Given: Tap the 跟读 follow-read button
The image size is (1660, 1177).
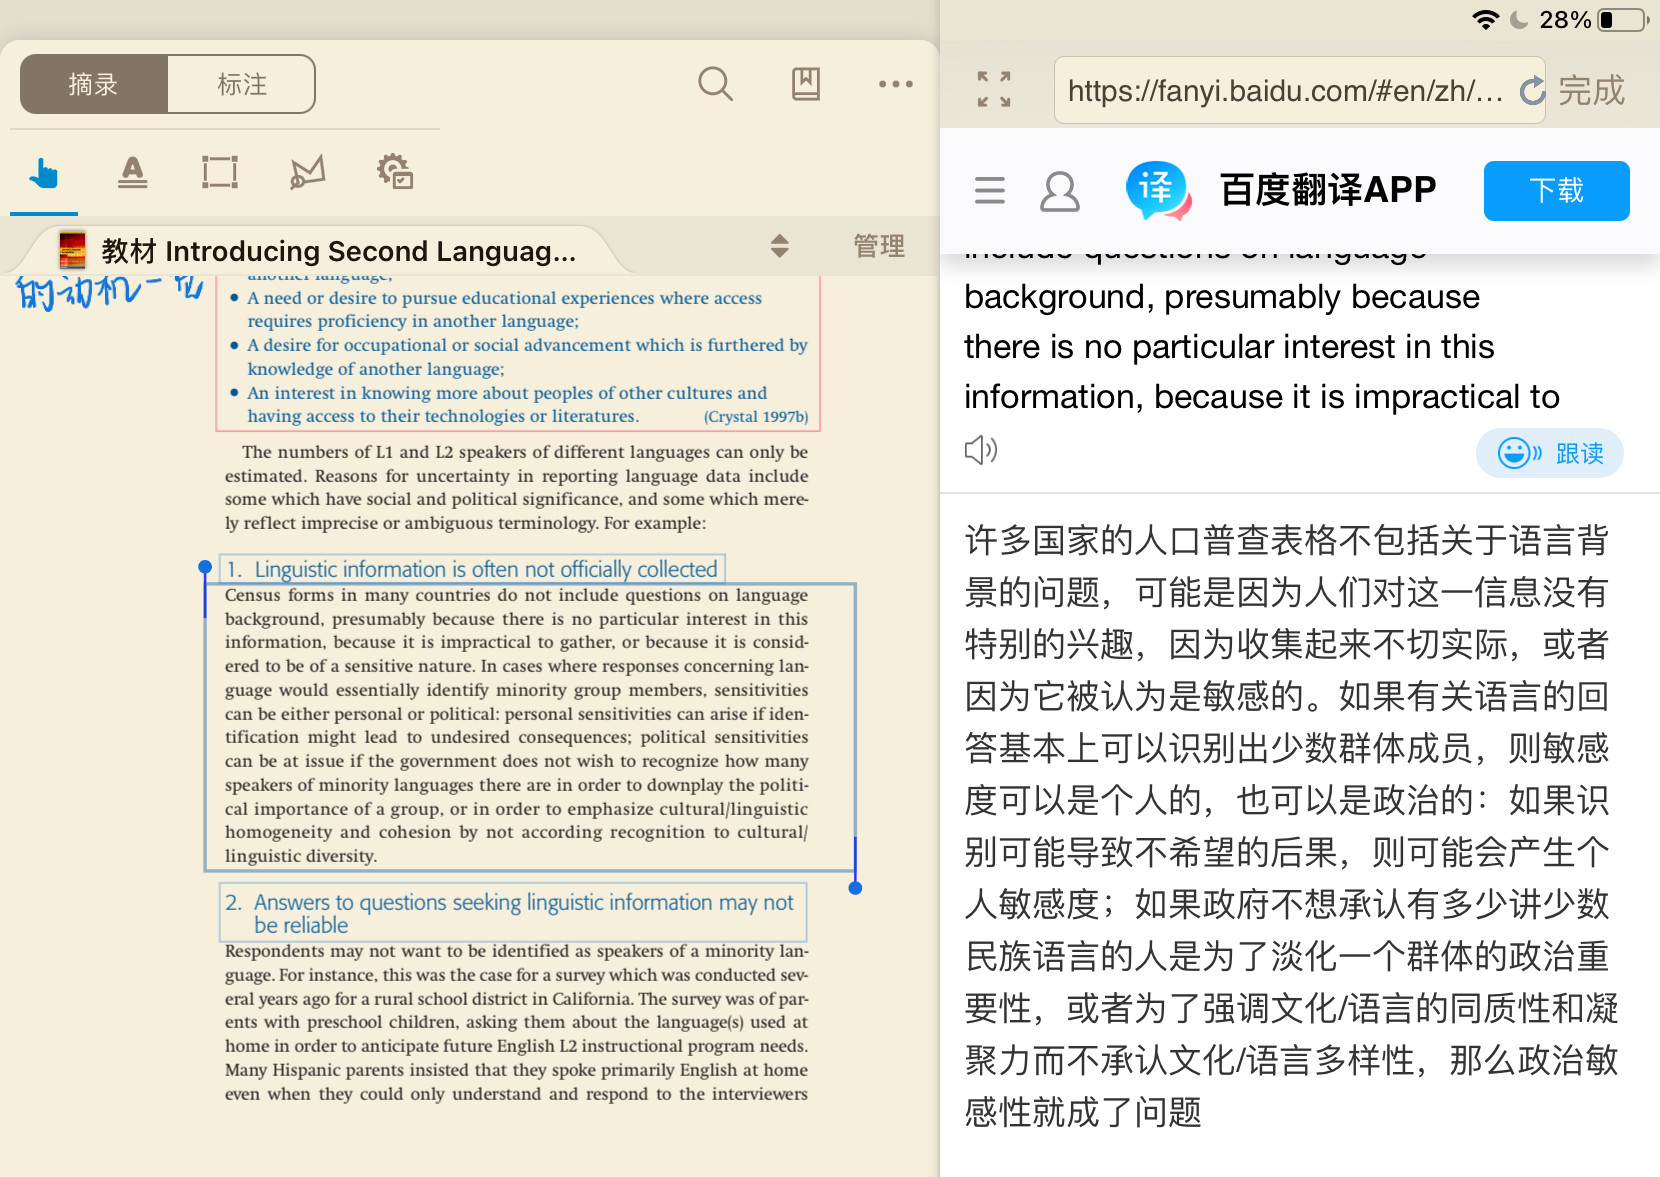Looking at the screenshot, I should coord(1550,453).
